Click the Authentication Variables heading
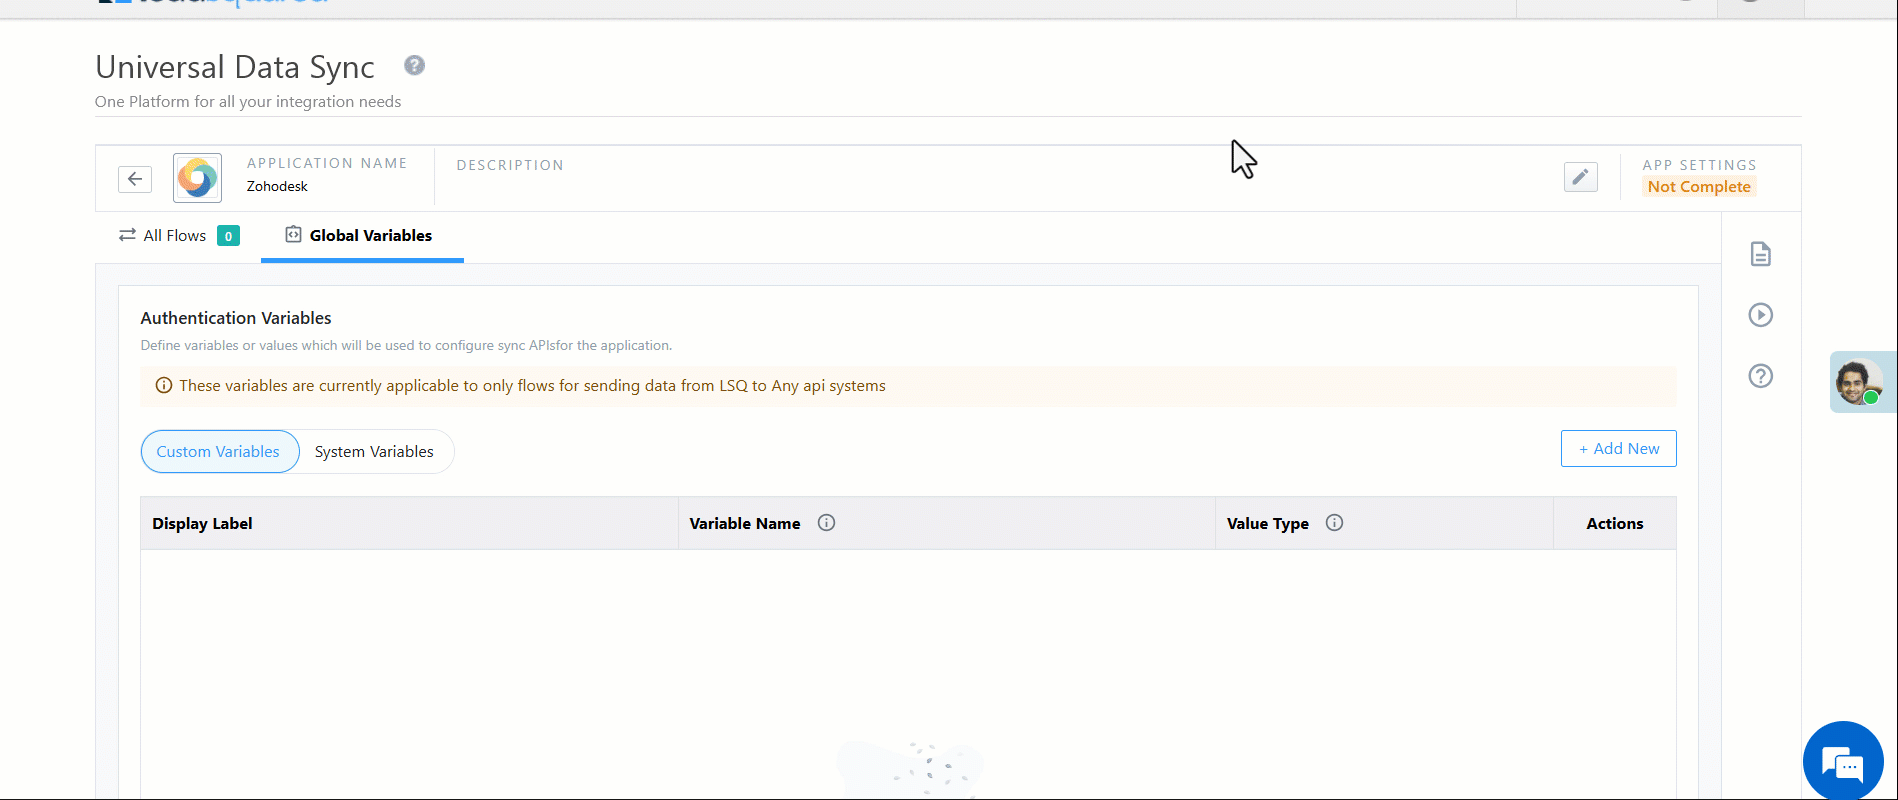Screen dimensions: 1898x800 click(236, 318)
